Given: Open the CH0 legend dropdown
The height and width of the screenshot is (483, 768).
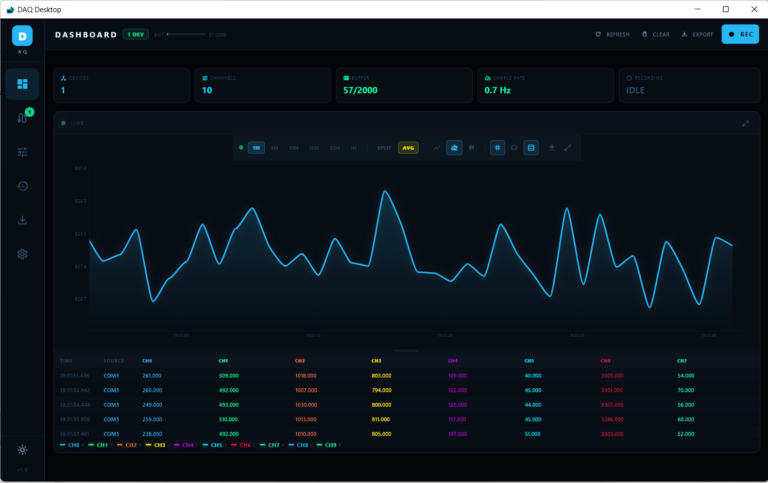Looking at the screenshot, I should tap(83, 445).
